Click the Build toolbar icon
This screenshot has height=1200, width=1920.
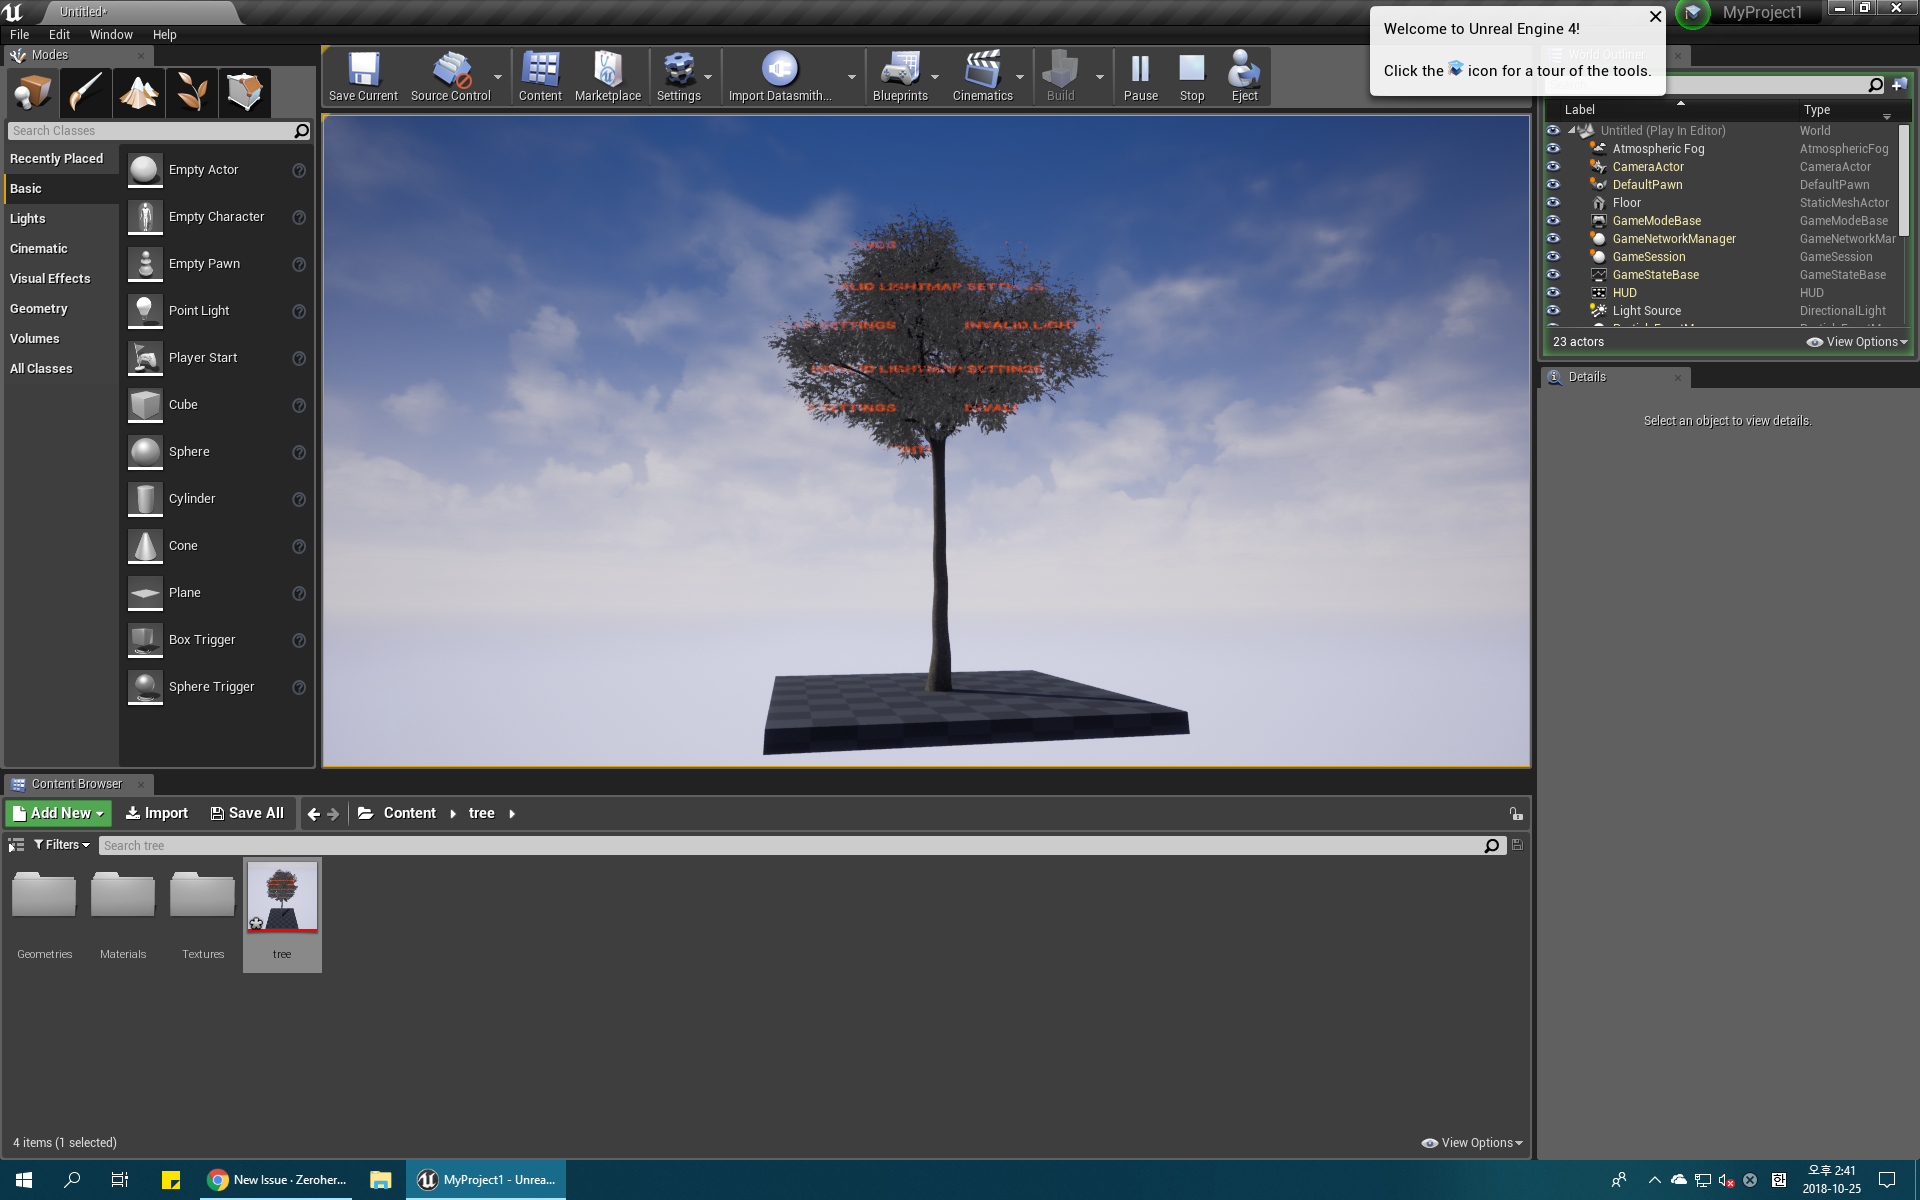coord(1060,77)
